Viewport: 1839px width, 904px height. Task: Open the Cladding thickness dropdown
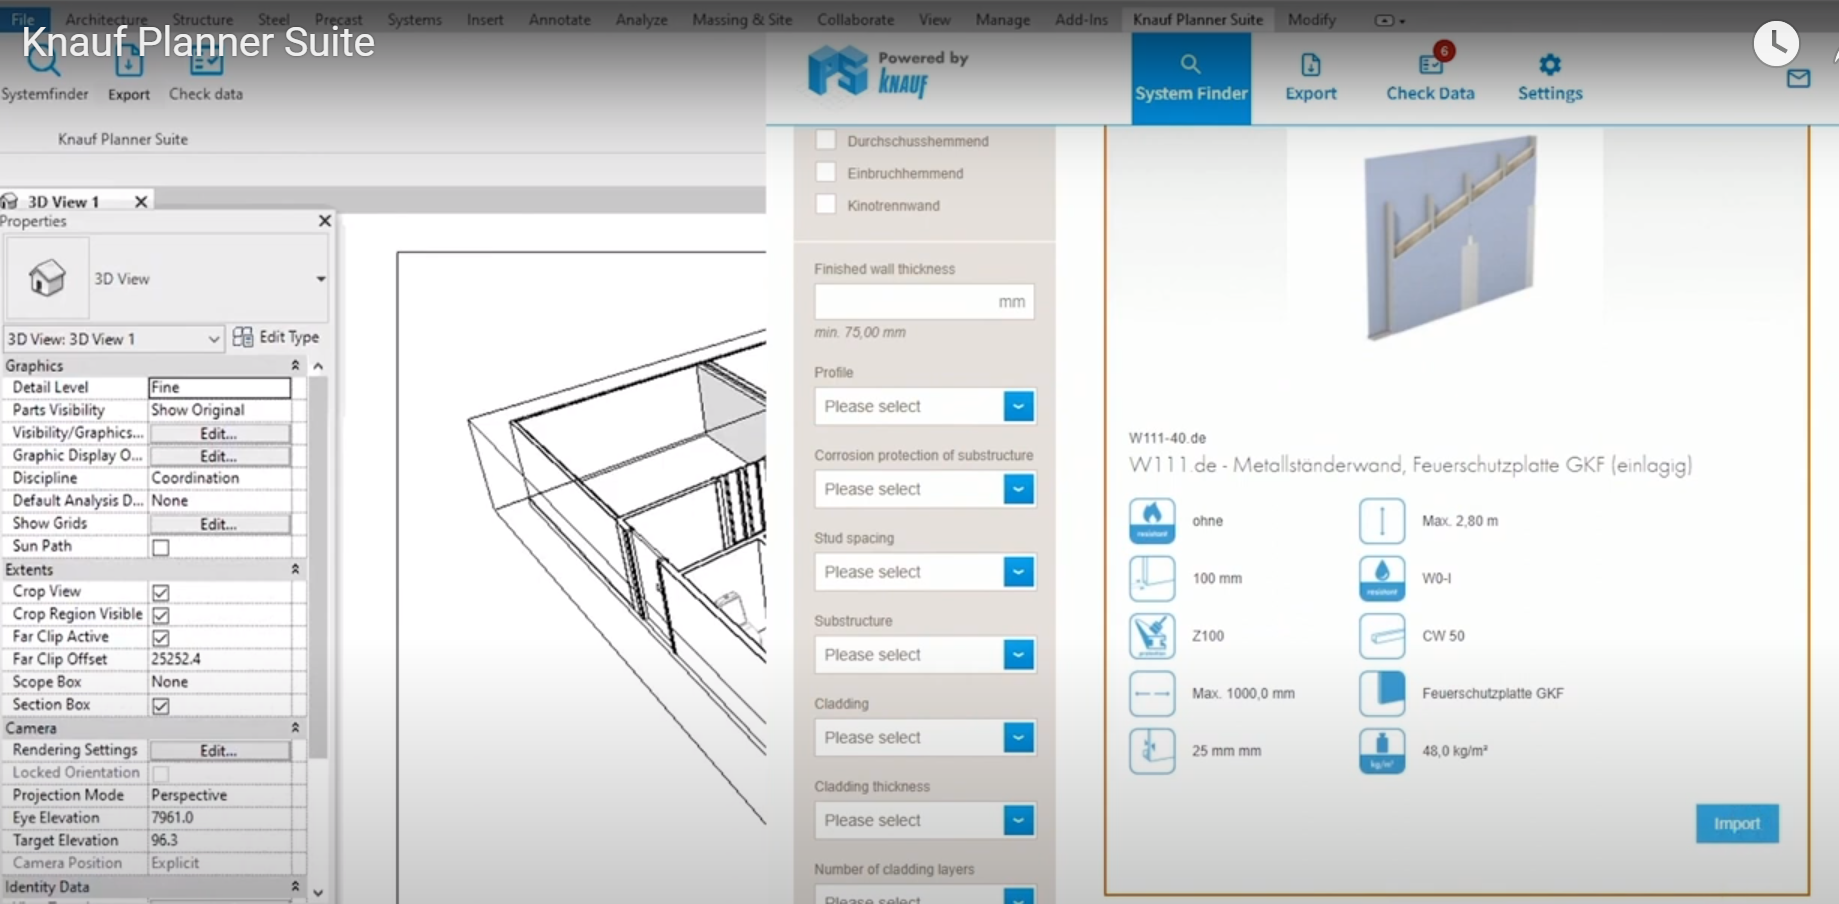point(925,821)
